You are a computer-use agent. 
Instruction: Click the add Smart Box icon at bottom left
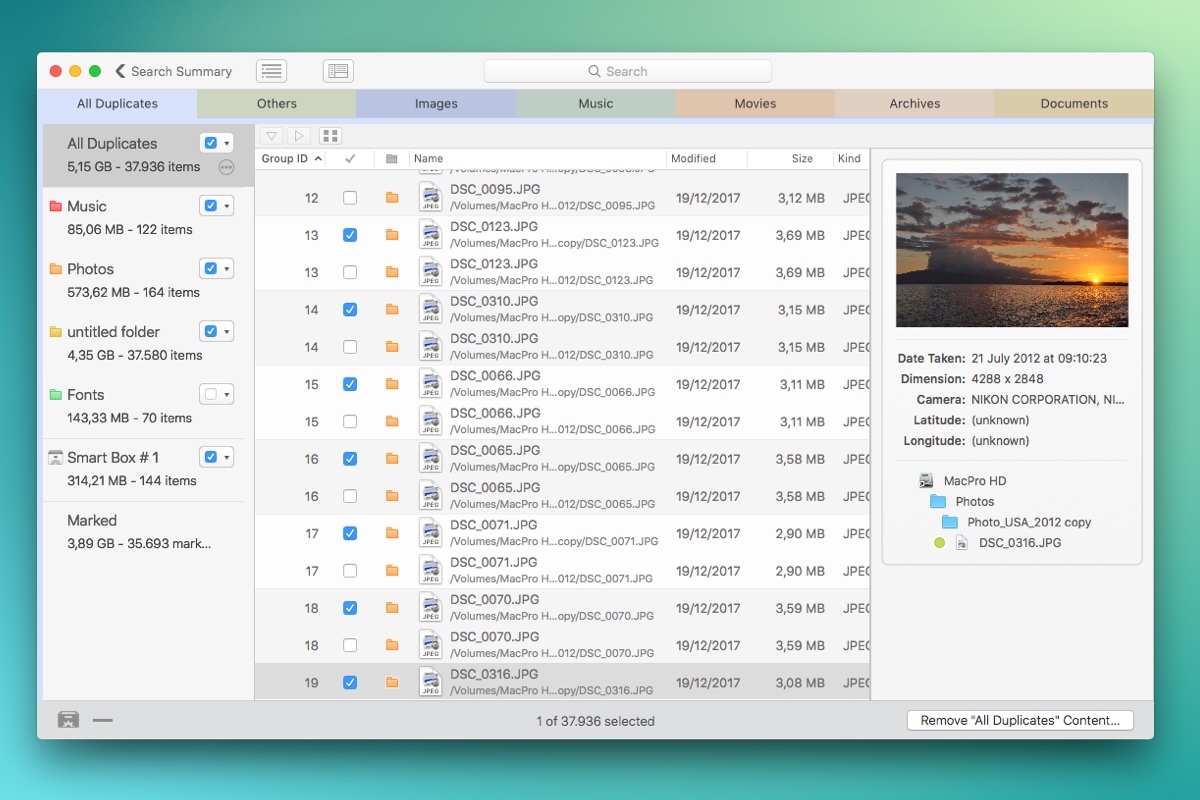click(x=68, y=719)
